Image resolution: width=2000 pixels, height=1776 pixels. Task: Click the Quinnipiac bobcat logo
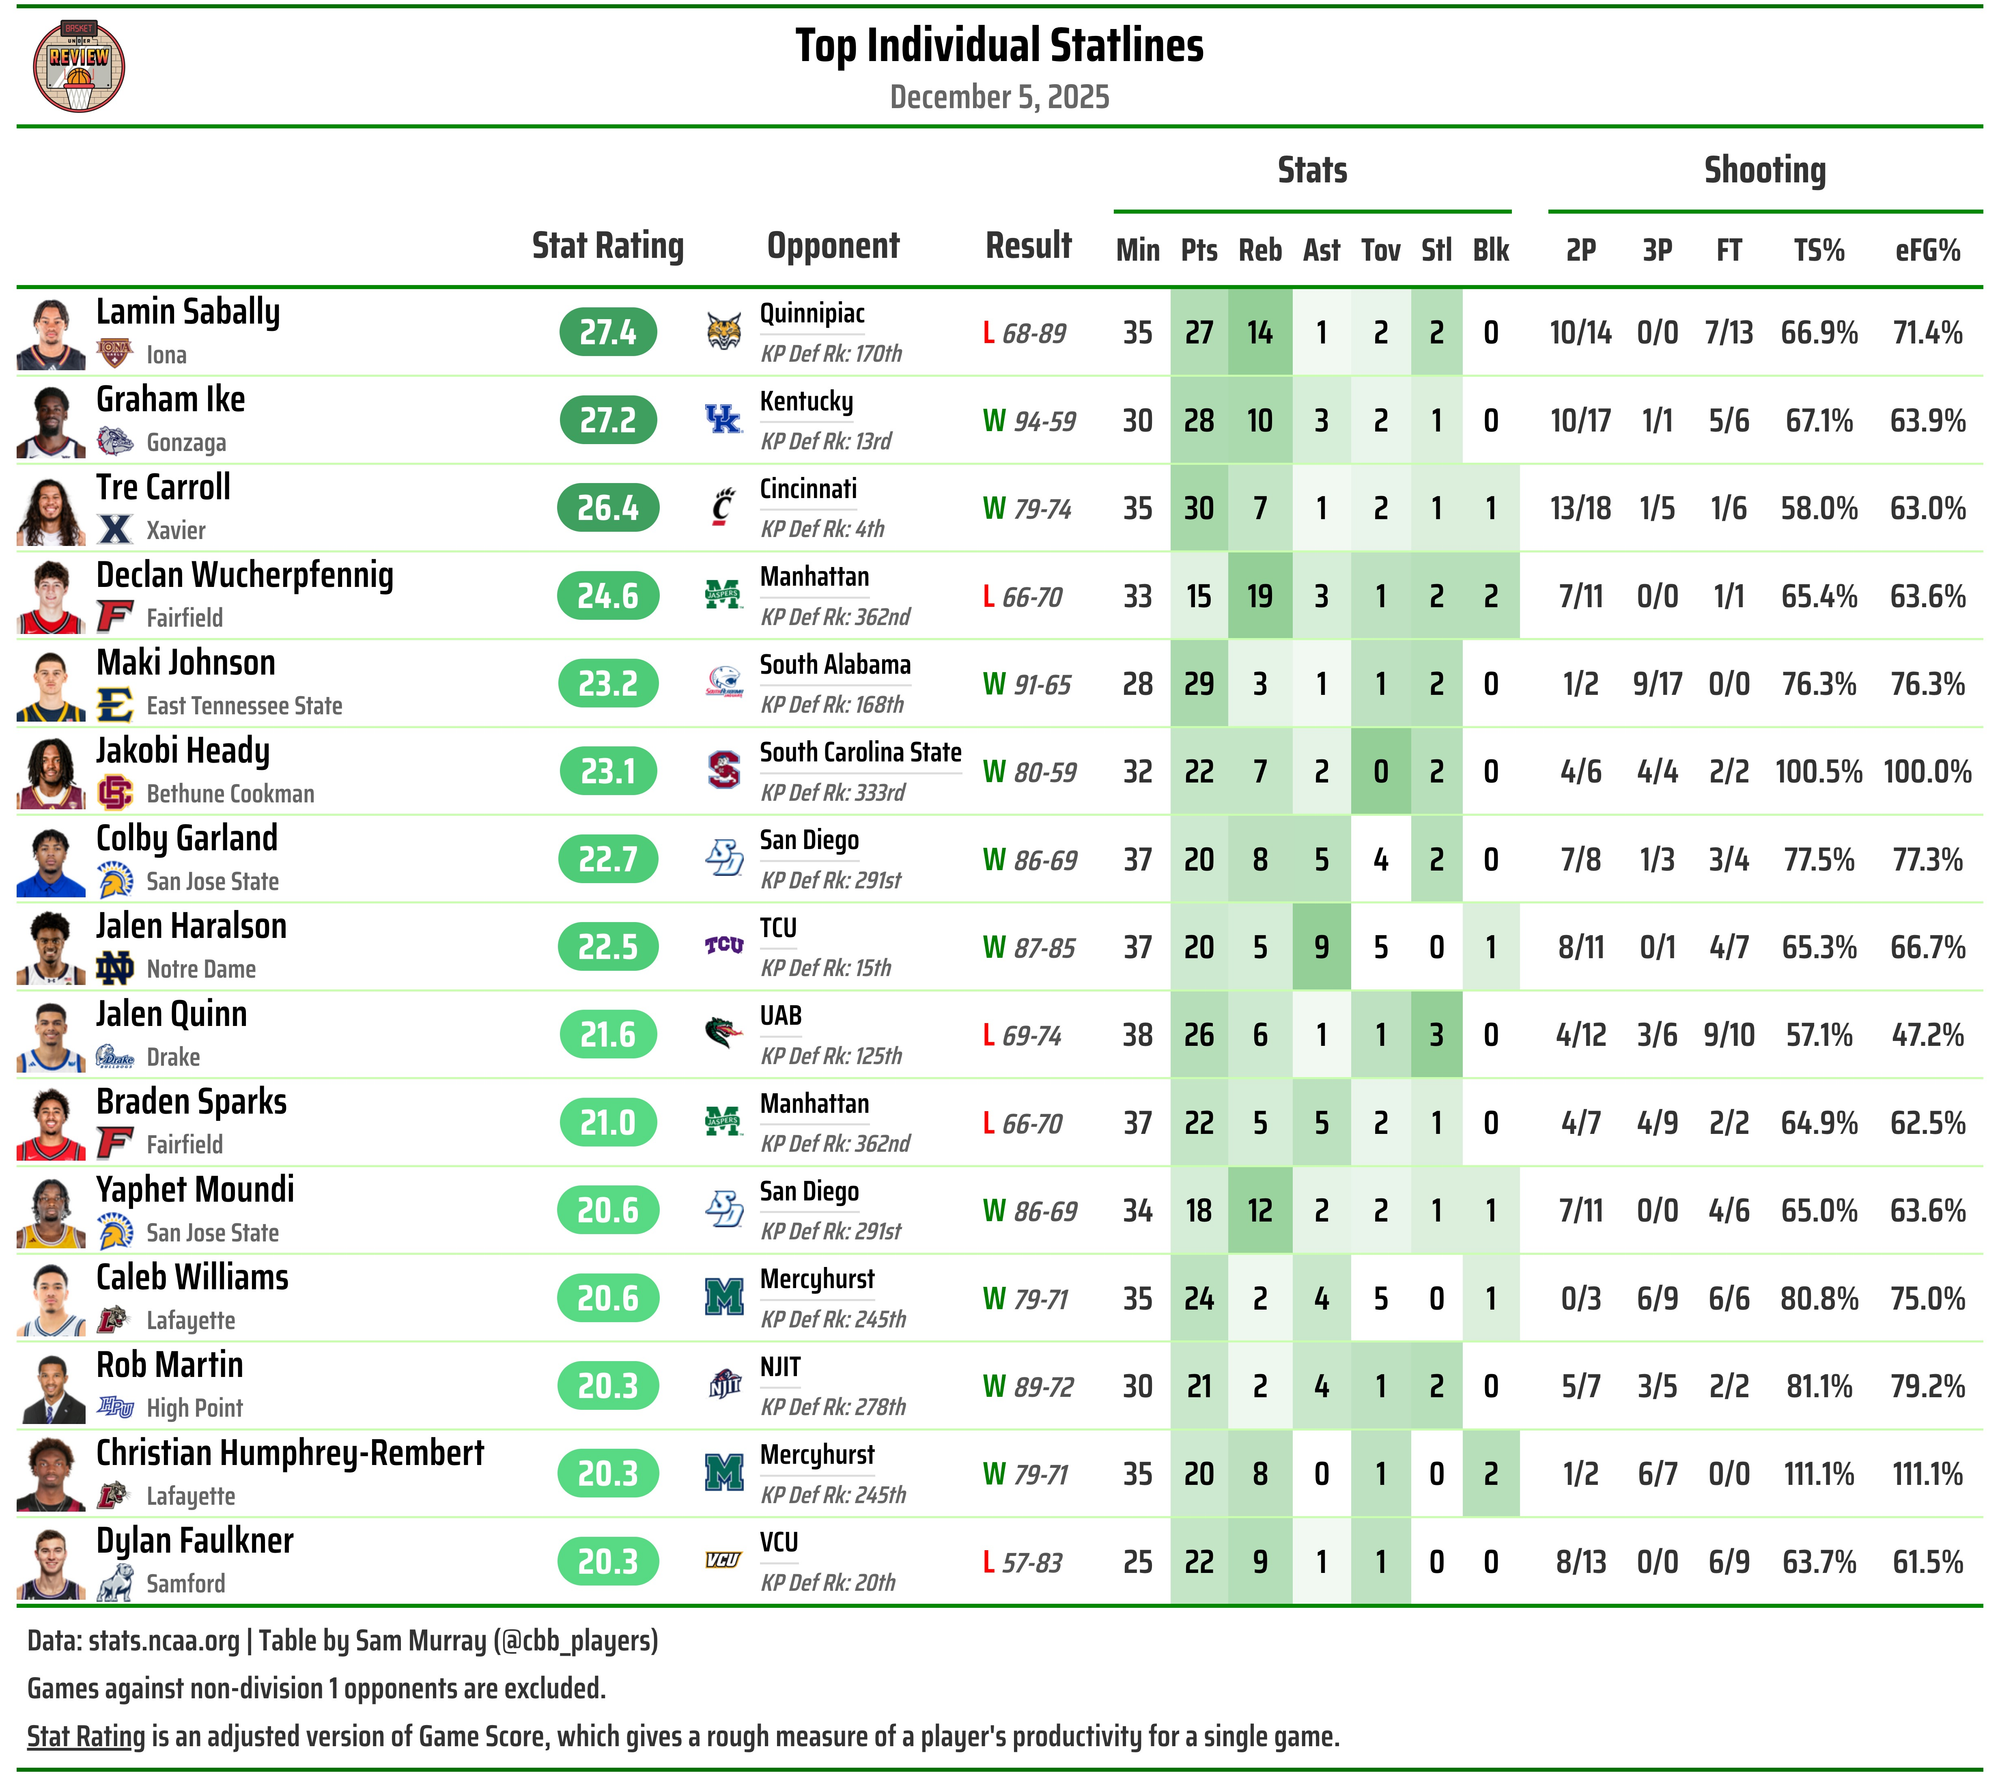[723, 332]
